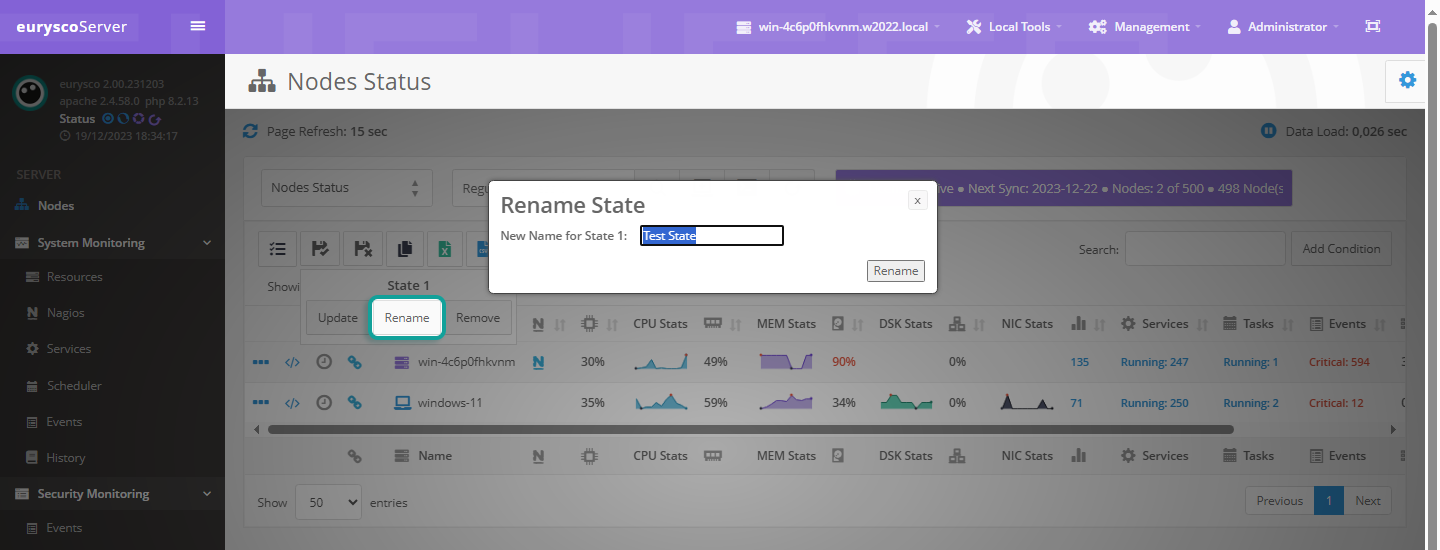
Task: Open the 135 processes link
Action: pyautogui.click(x=1079, y=362)
